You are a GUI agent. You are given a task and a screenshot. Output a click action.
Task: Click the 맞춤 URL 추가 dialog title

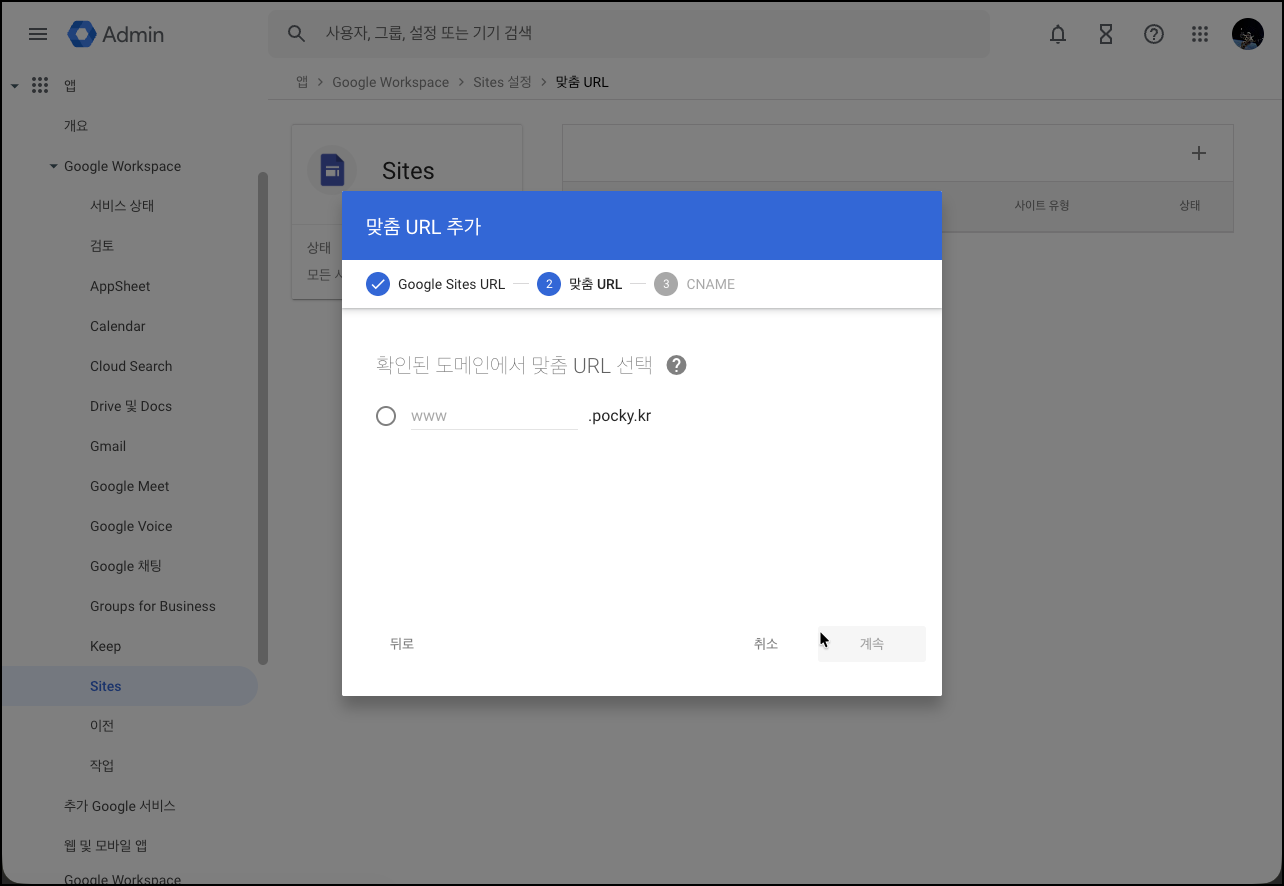tap(424, 227)
